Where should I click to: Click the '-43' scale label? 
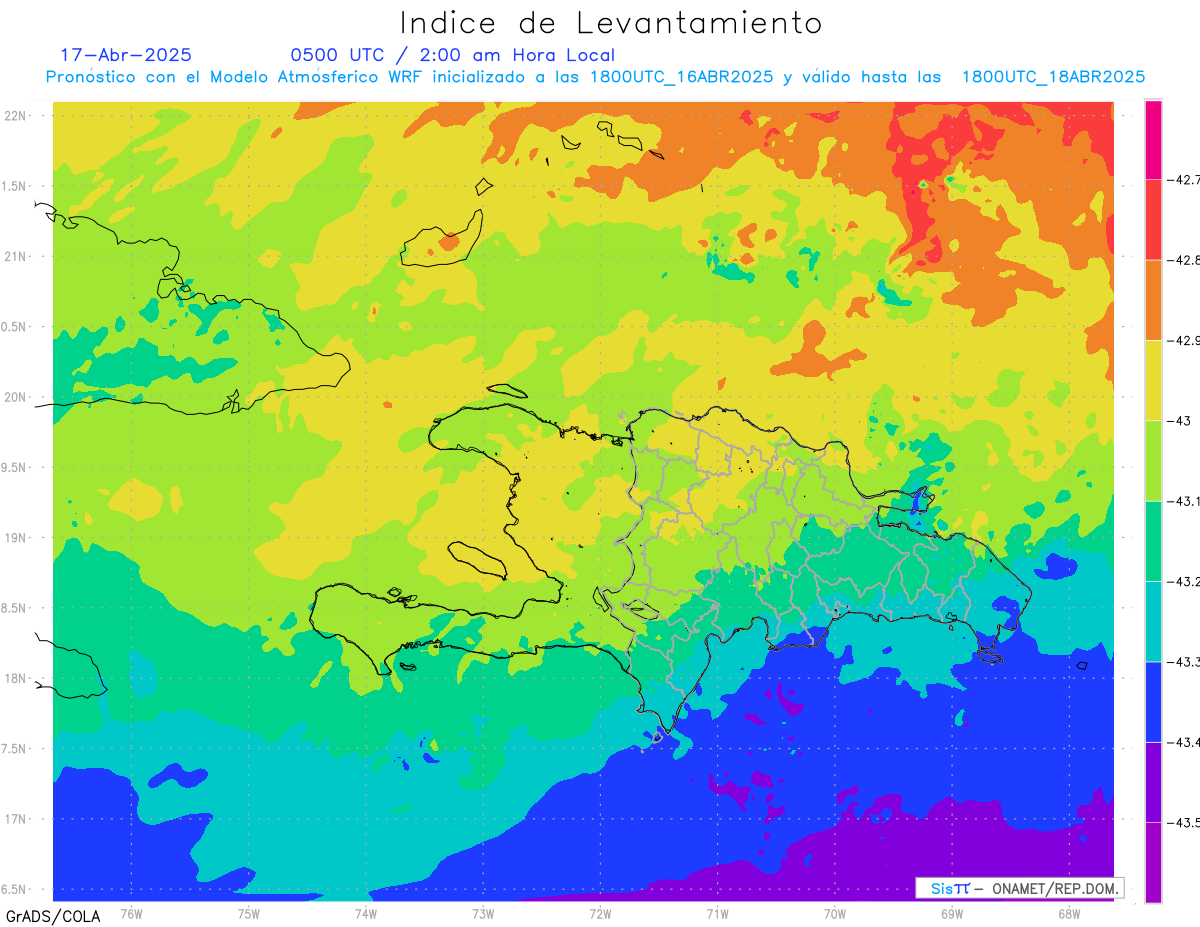point(1178,421)
